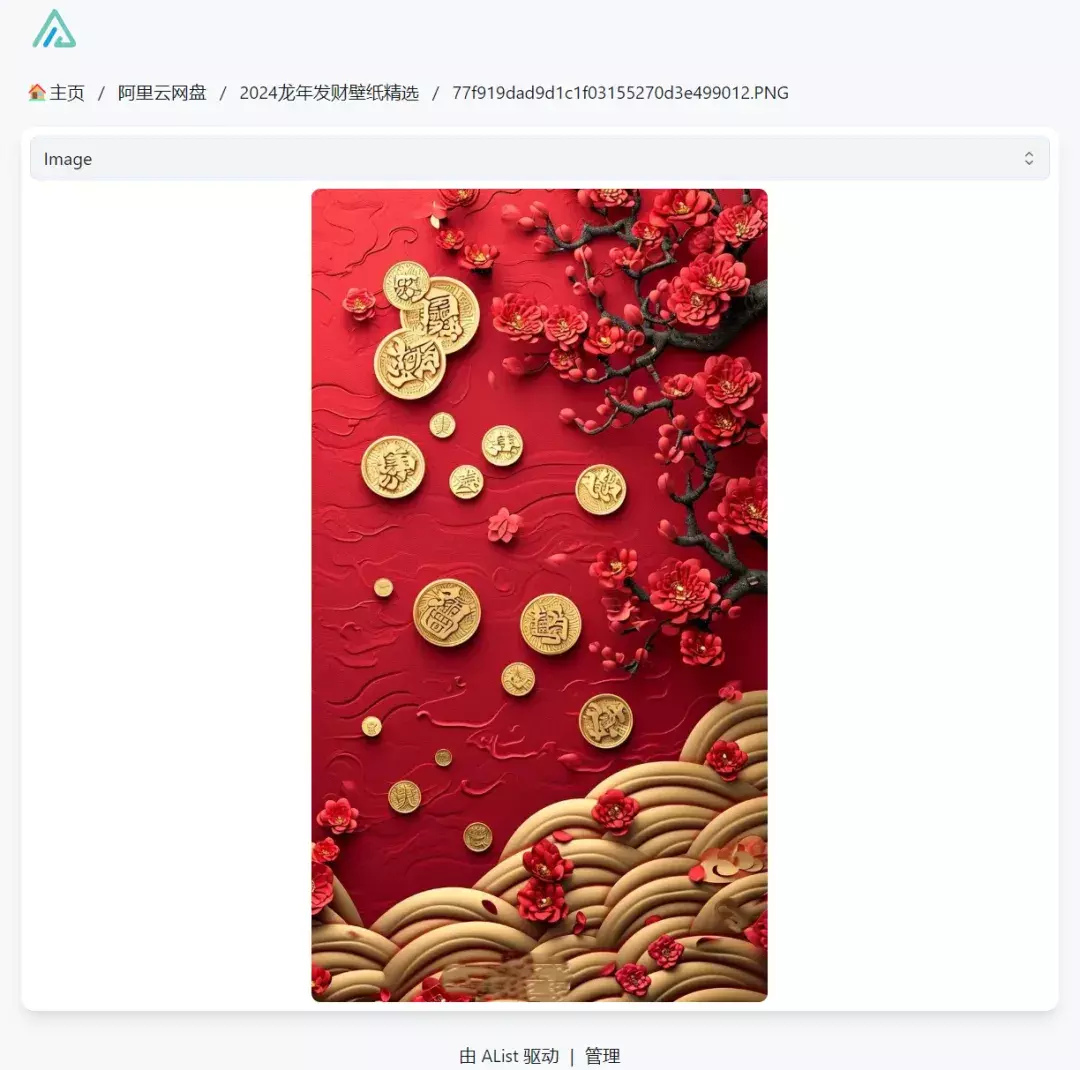
Task: Click the three overlapping gold coins cluster
Action: coord(427,329)
